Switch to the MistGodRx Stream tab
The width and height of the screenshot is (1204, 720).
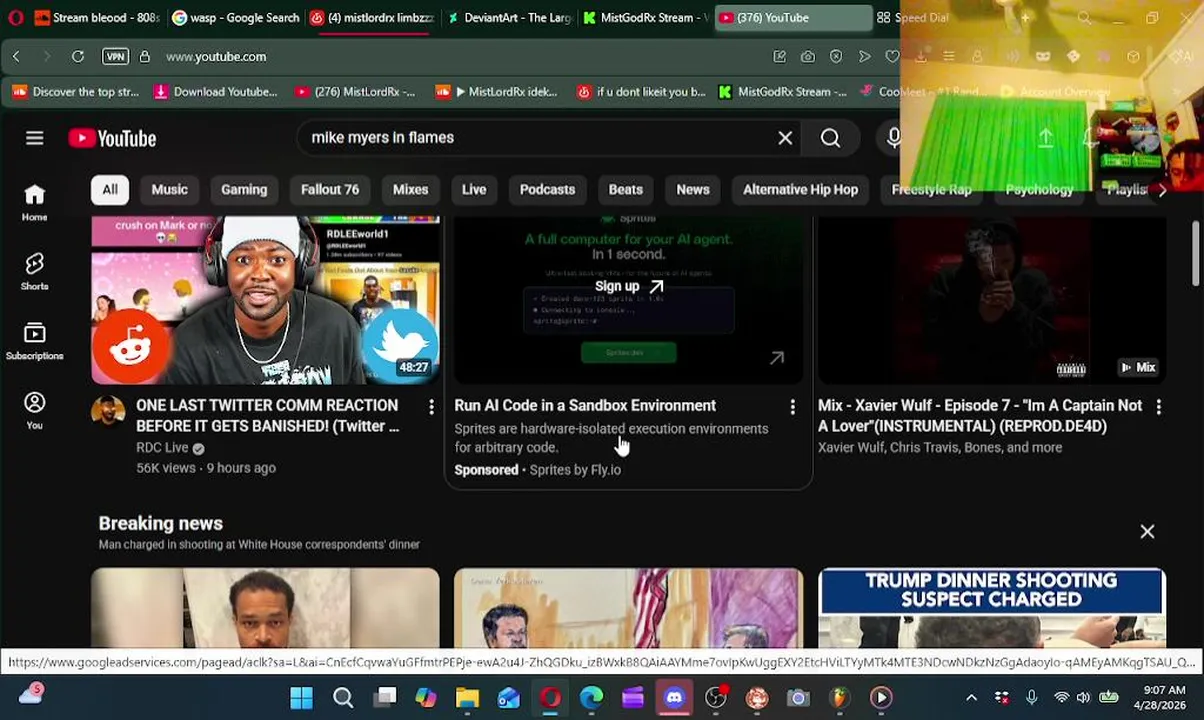point(646,17)
